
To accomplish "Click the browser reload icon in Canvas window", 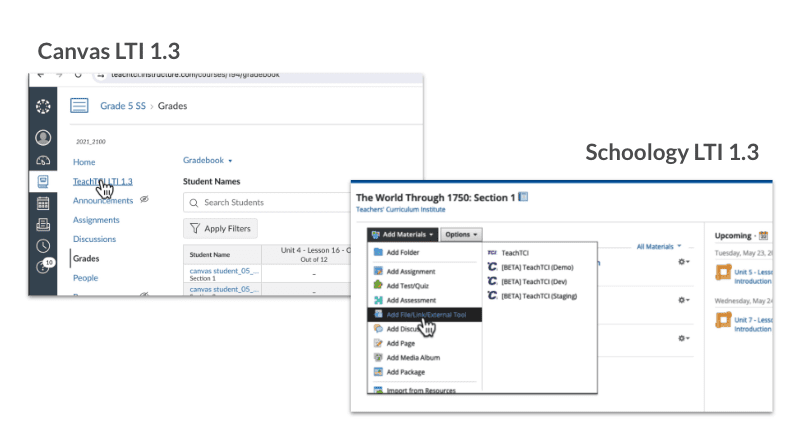I will coord(78,75).
